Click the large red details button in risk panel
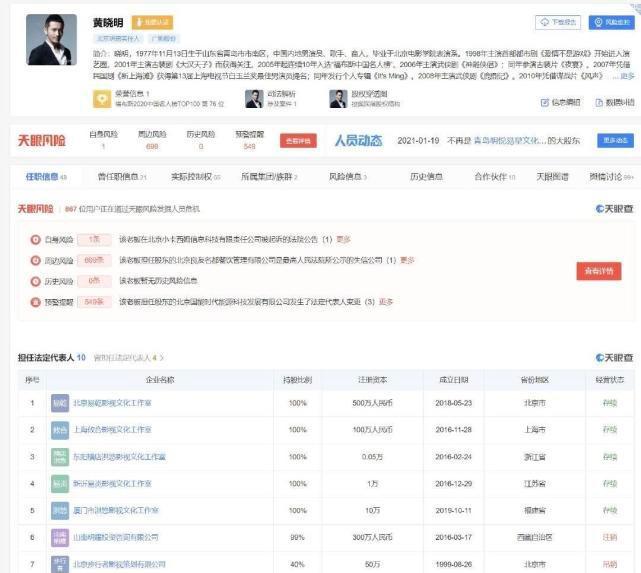Viewport: 641px width, 573px height. click(599, 271)
